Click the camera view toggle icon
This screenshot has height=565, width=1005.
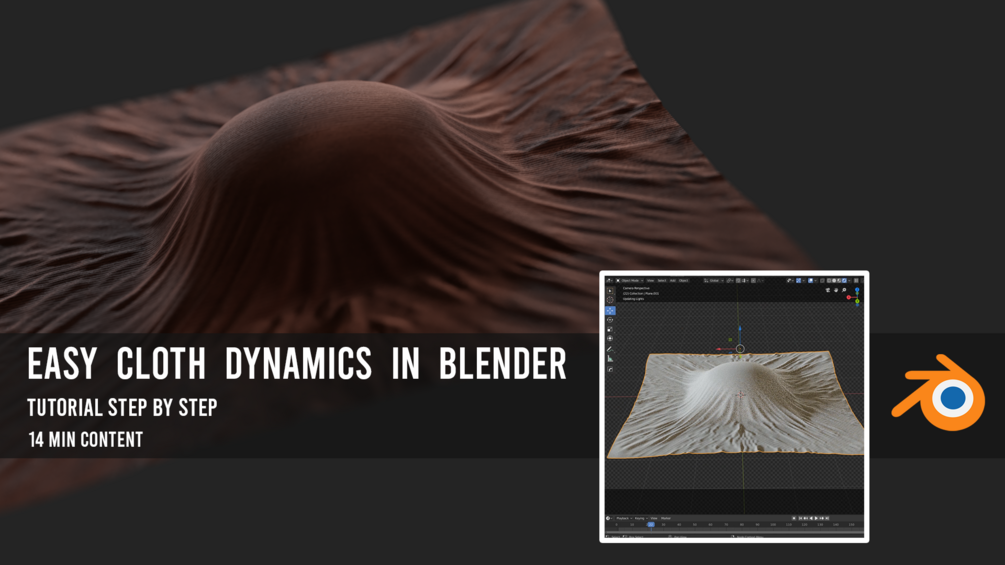(828, 290)
